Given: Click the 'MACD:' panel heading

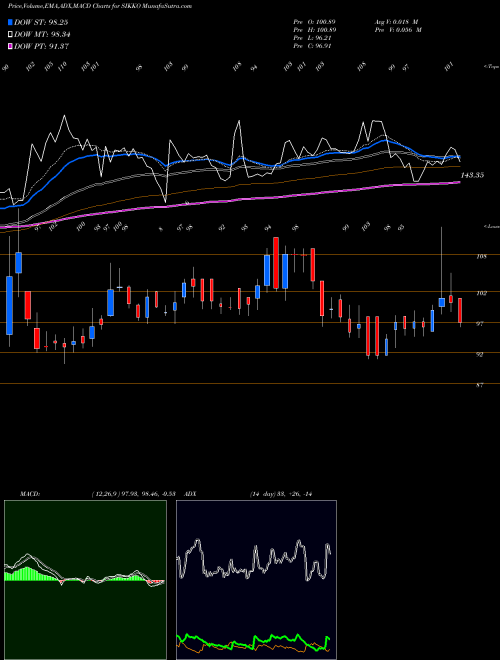Looking at the screenshot, I should (x=29, y=494).
